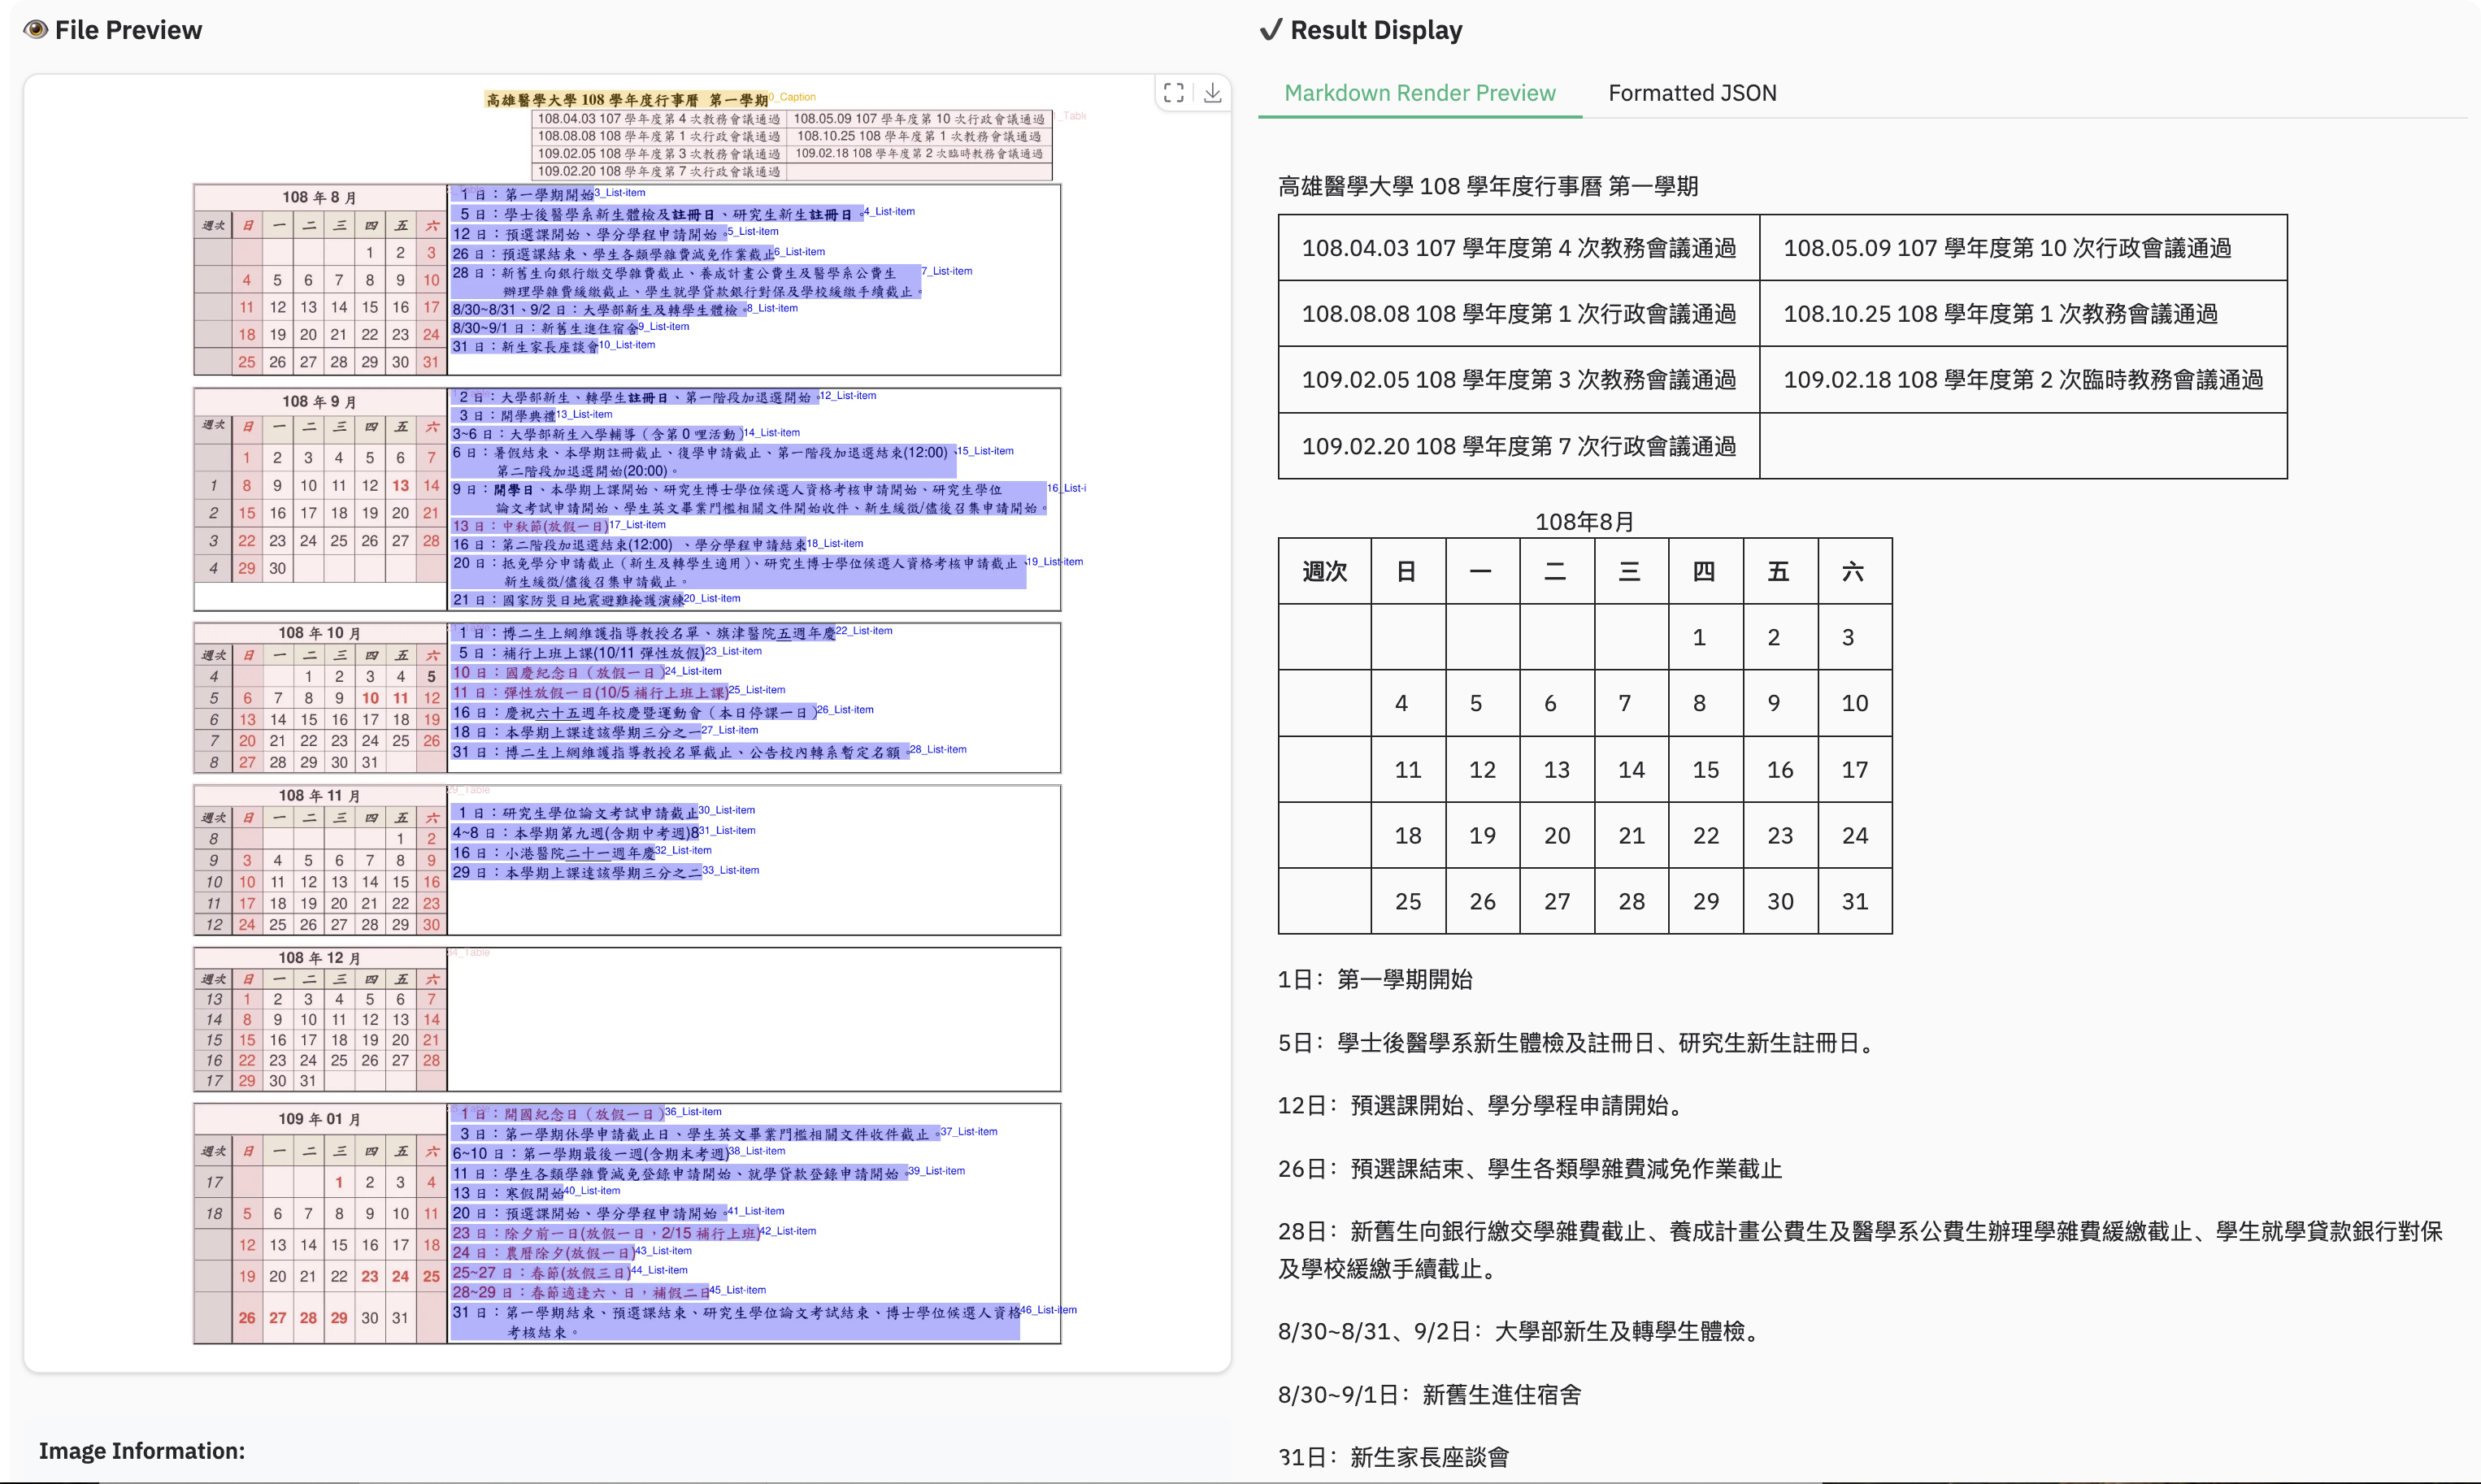The image size is (2481, 1484).
Task: Click the 108年12月 calendar table in preview
Action: pyautogui.click(x=319, y=1020)
